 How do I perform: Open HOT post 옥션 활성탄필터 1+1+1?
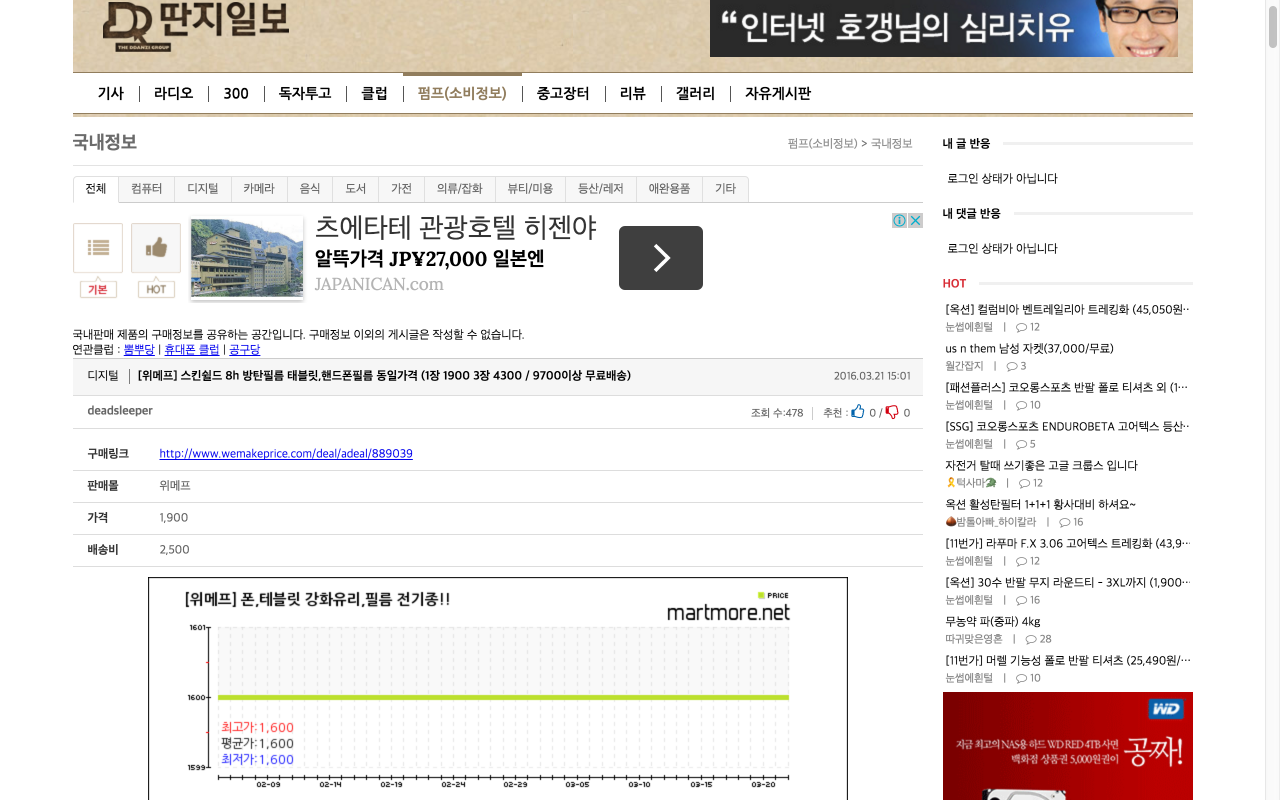pyautogui.click(x=1040, y=504)
